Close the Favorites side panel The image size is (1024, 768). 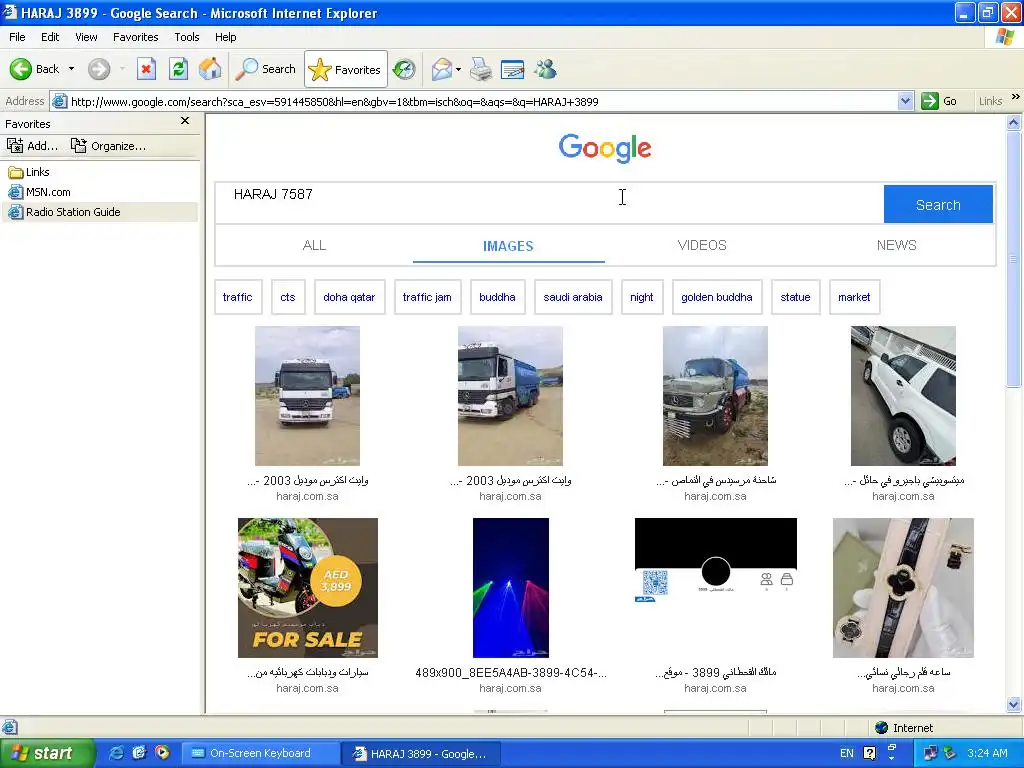click(x=185, y=121)
